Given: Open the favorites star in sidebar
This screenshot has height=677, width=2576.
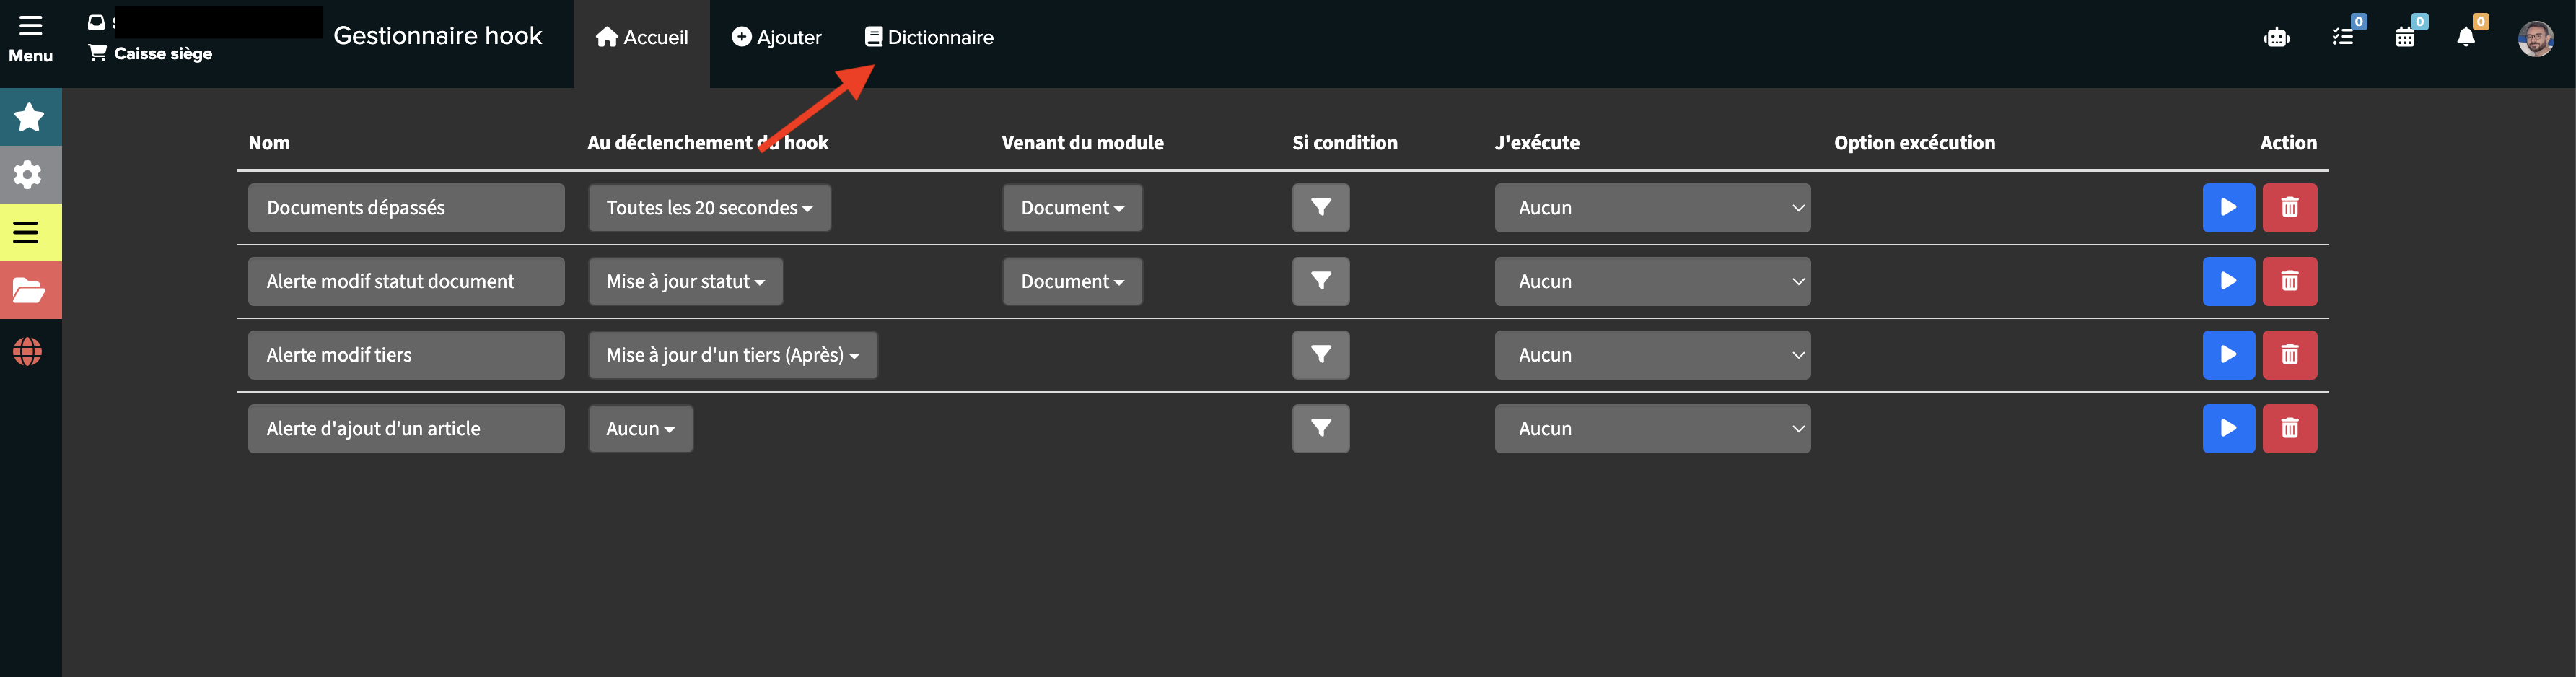Looking at the screenshot, I should pos(29,117).
